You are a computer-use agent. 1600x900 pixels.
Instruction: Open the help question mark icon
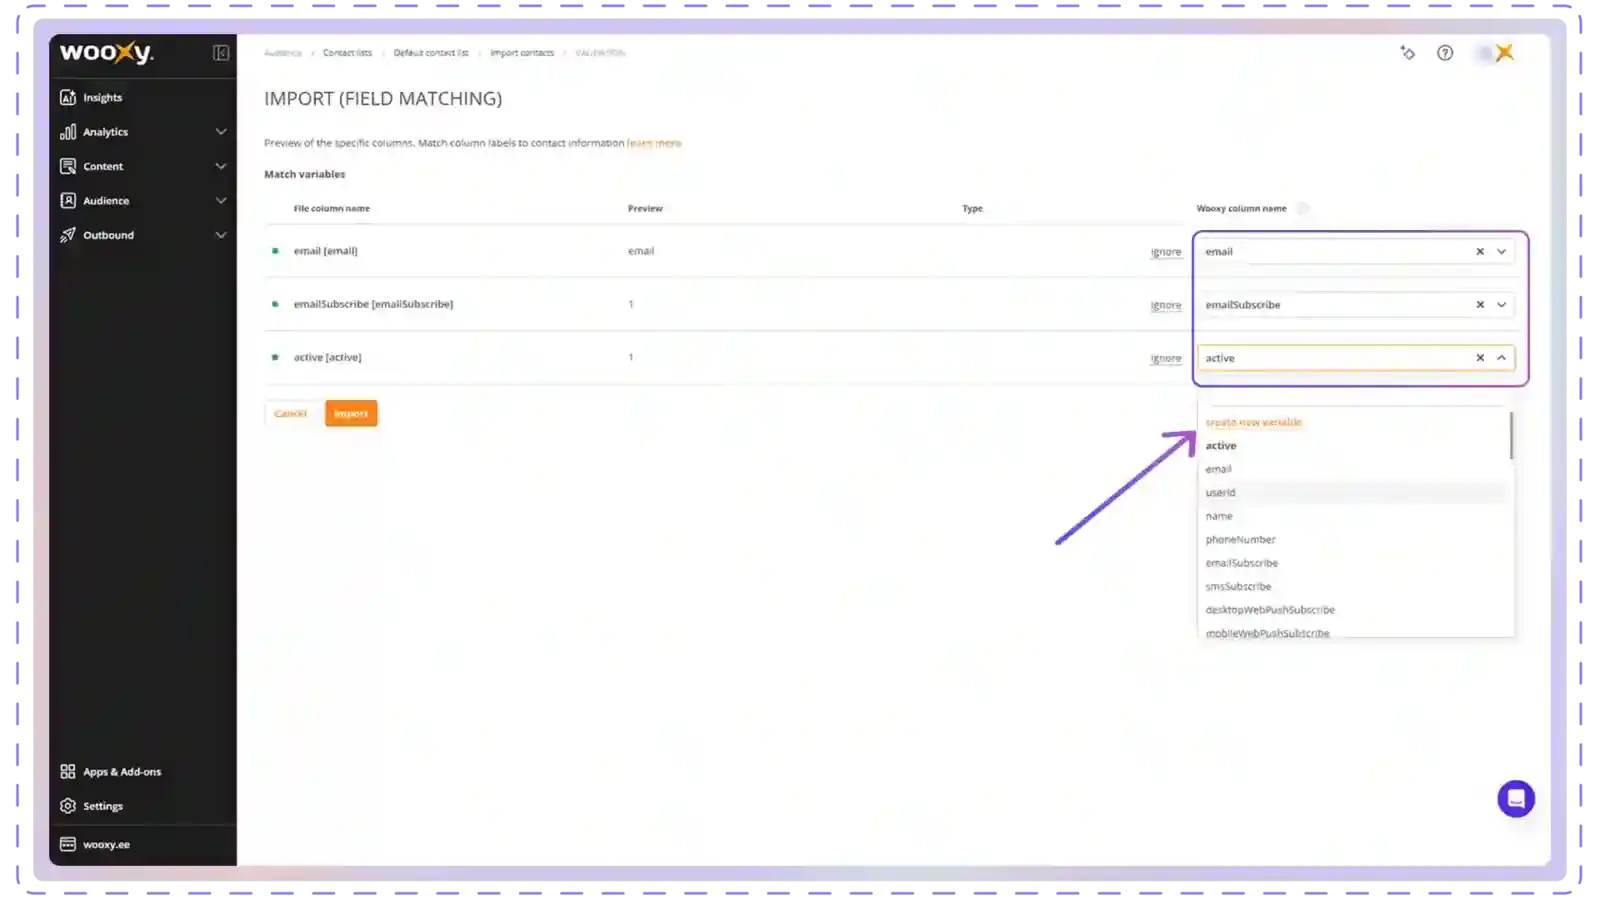(1445, 53)
